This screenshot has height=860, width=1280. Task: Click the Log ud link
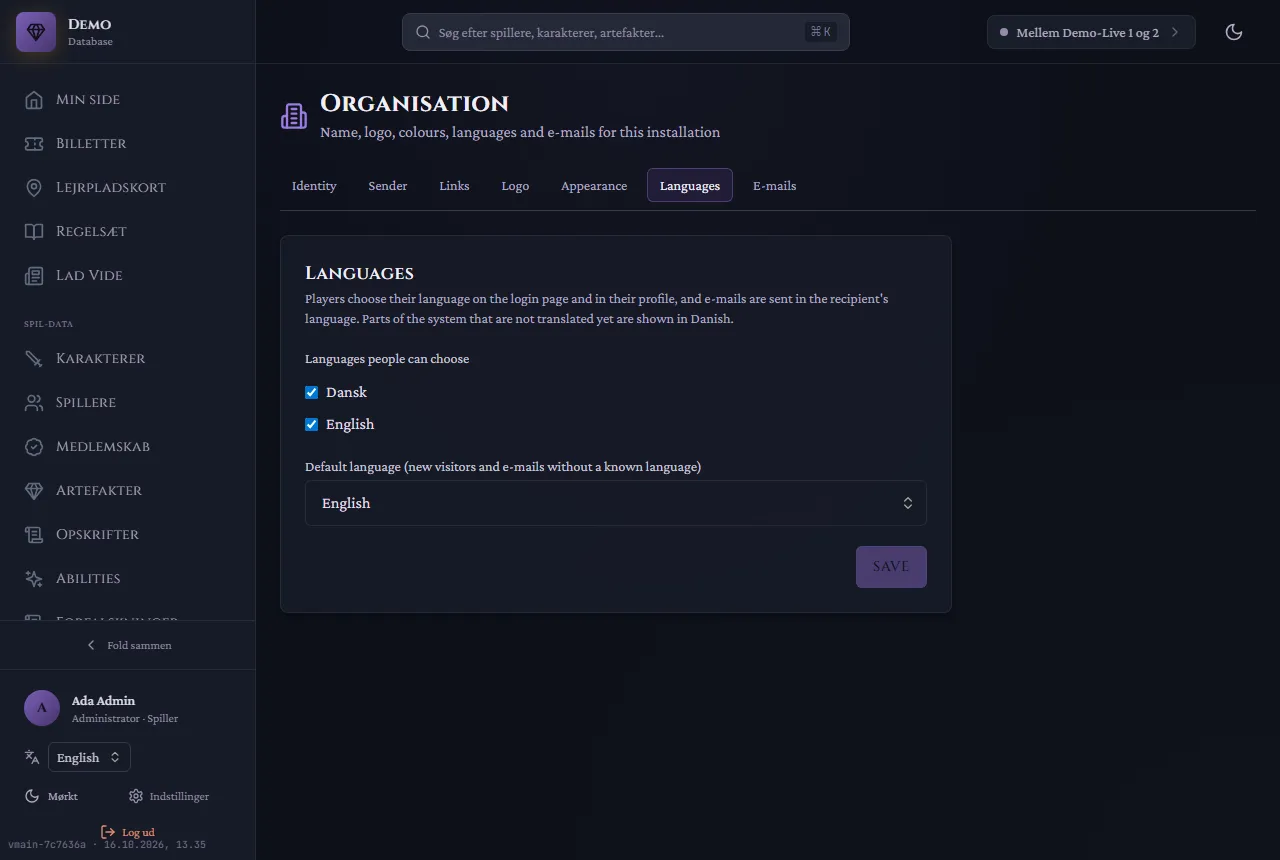pos(128,832)
